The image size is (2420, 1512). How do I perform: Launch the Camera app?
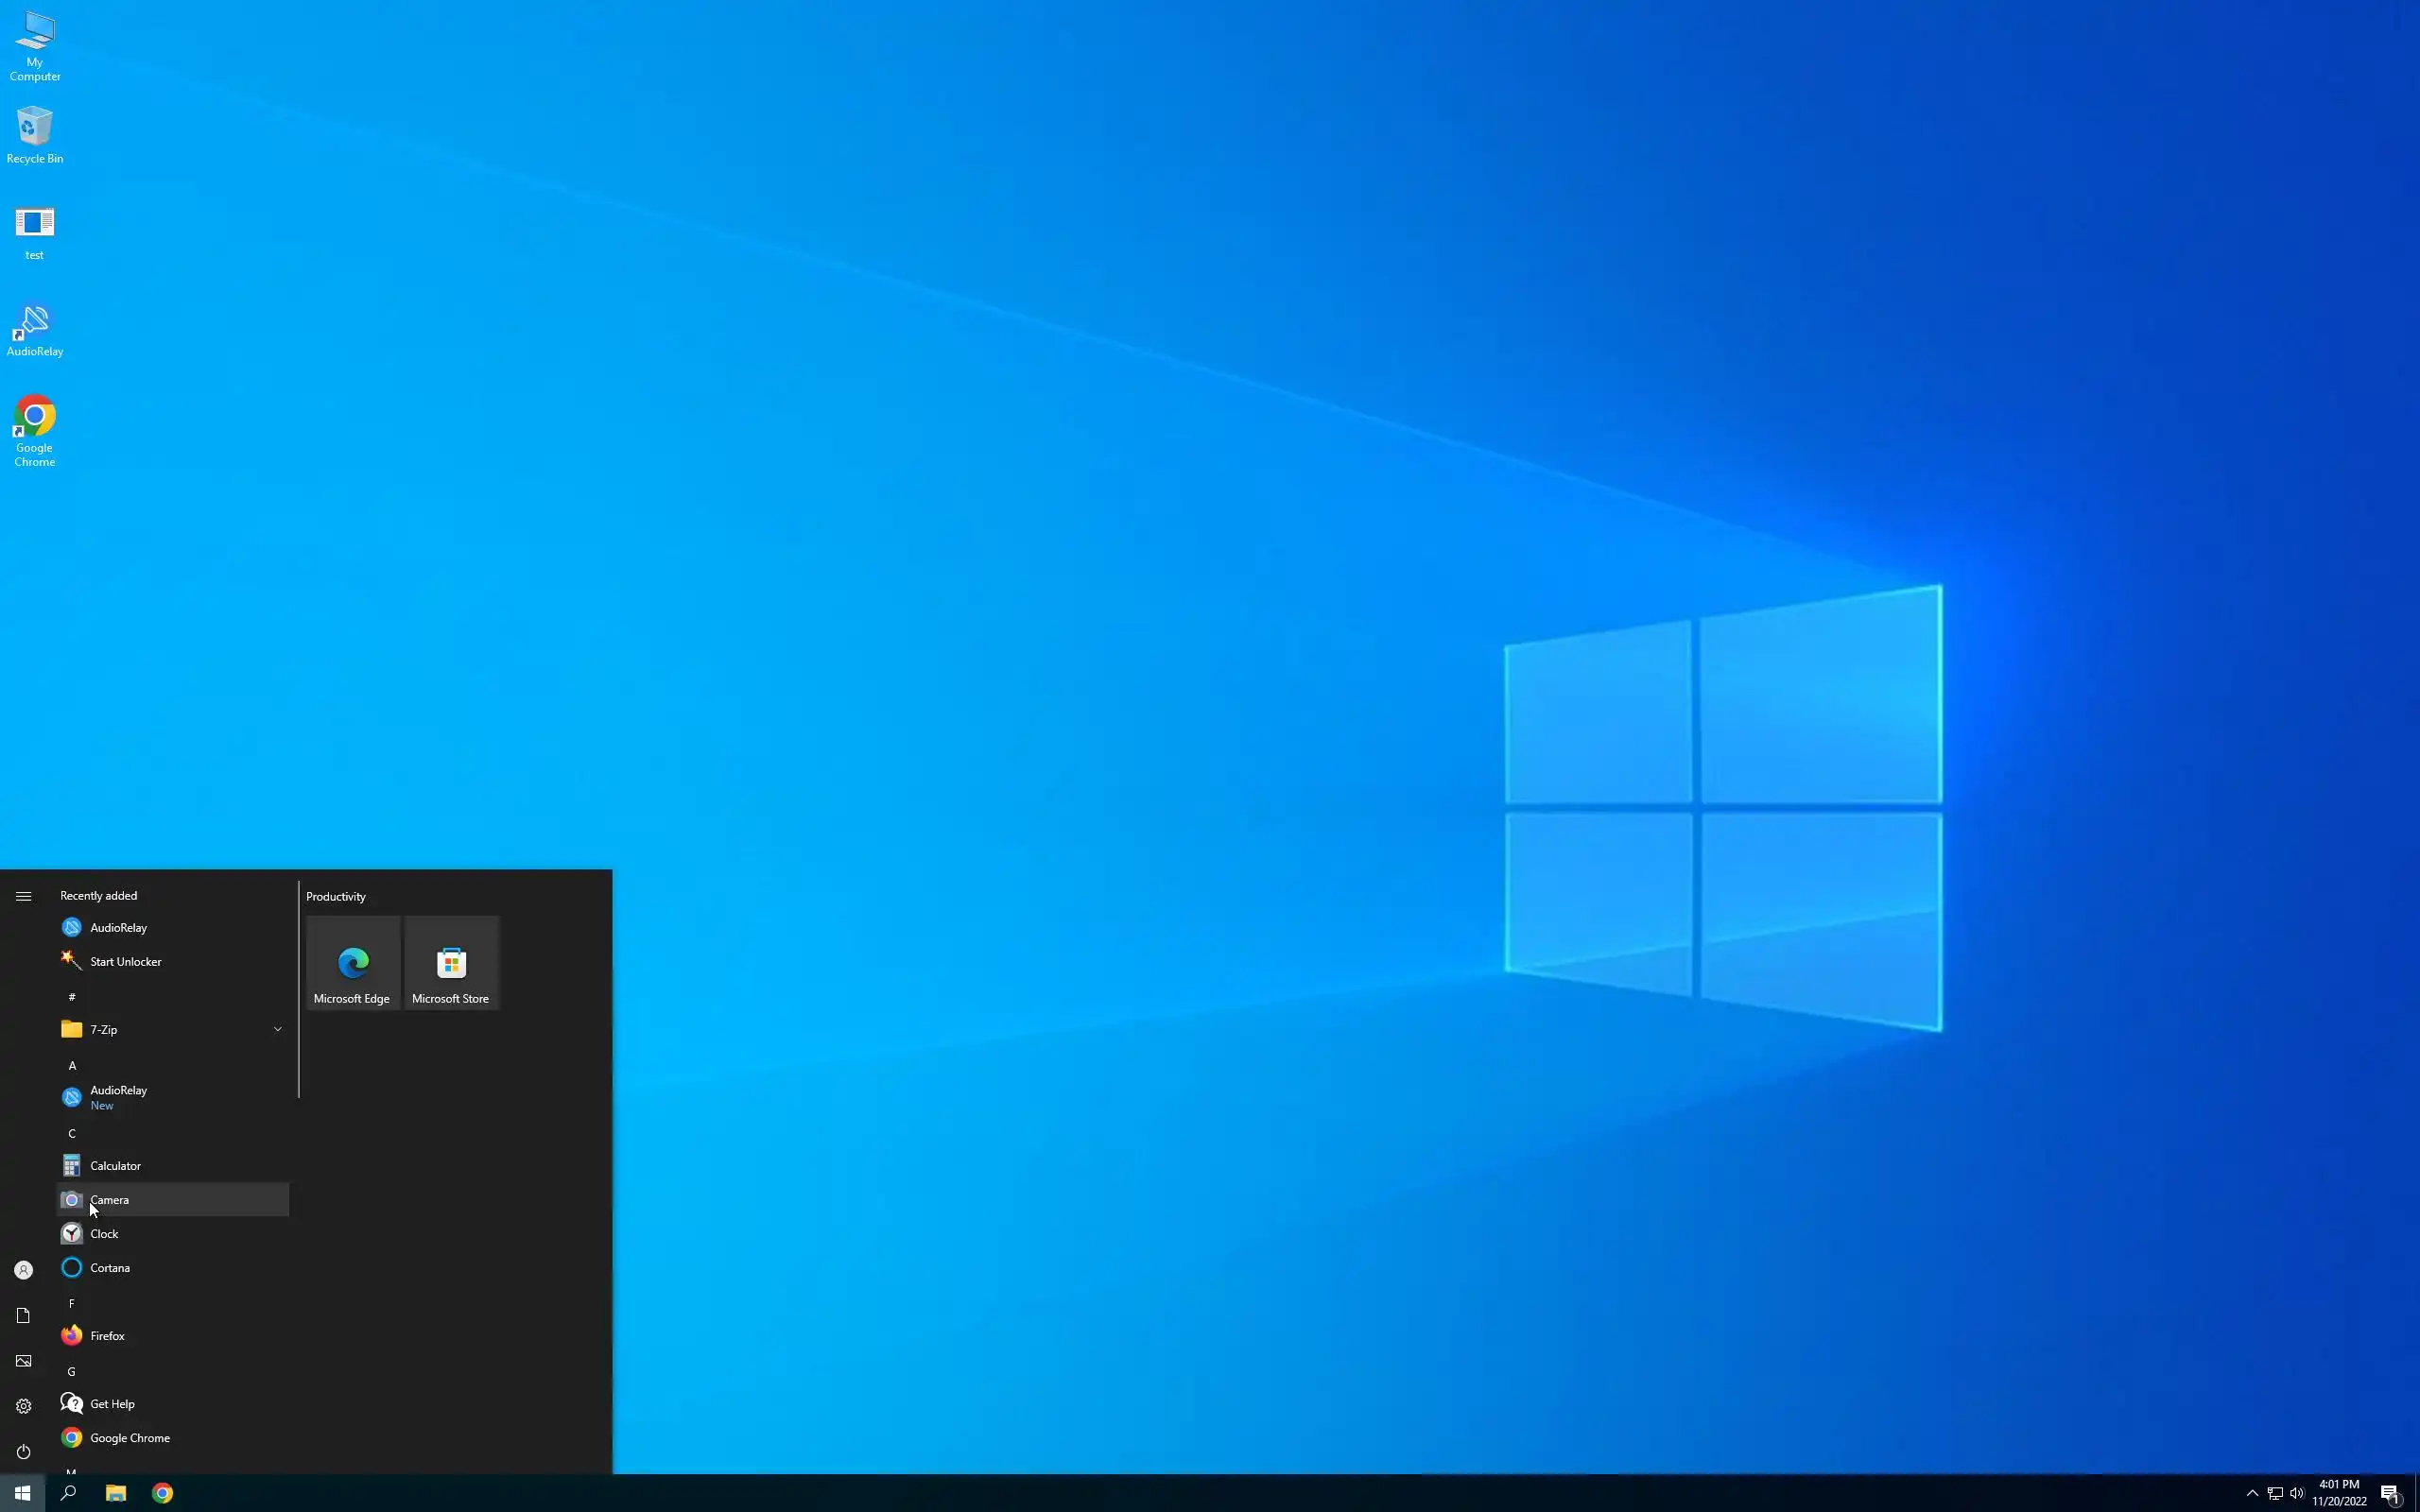pos(109,1200)
